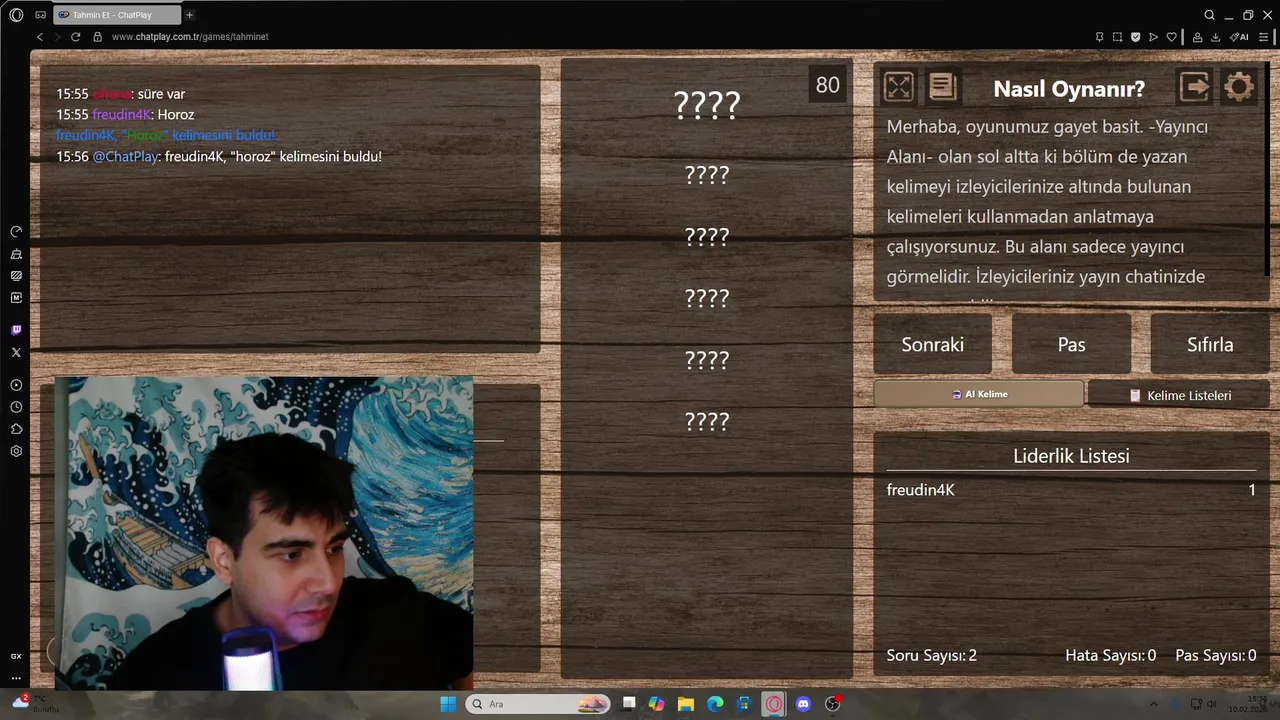Click the chatplay.com.tr address bar
Viewport: 1280px width, 720px height.
coord(190,37)
